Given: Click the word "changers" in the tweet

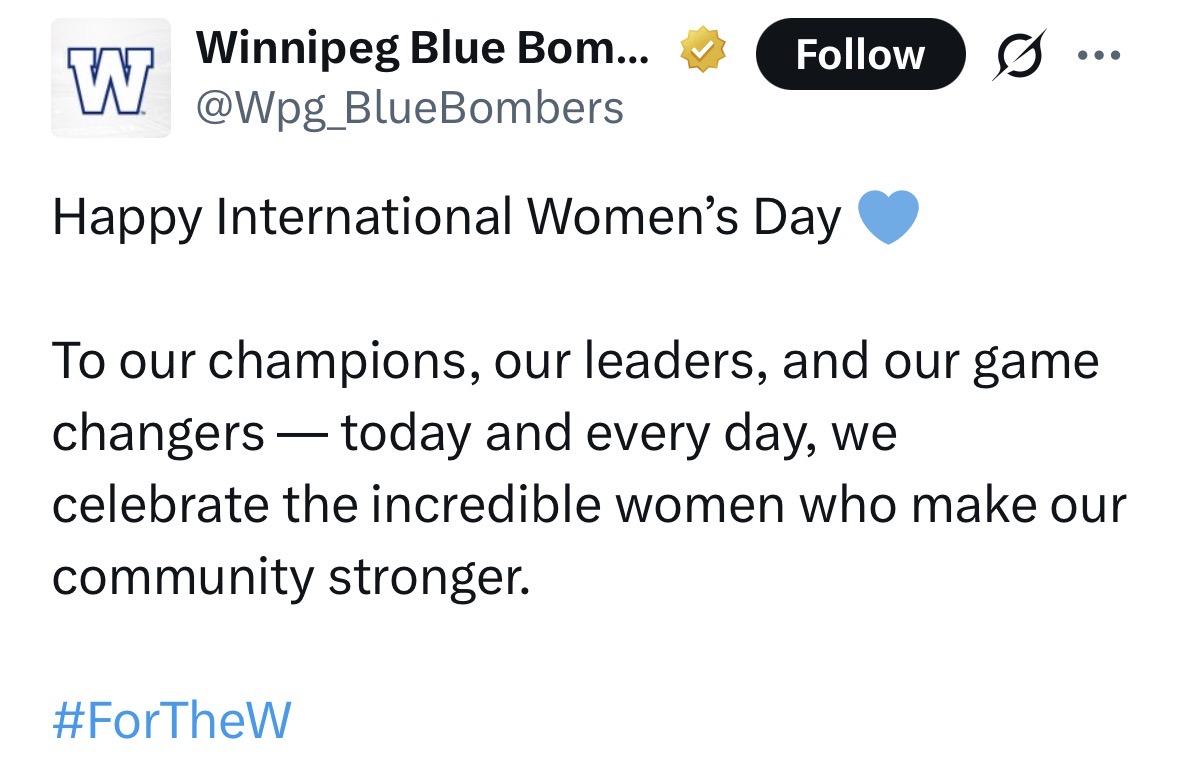Looking at the screenshot, I should click(159, 434).
